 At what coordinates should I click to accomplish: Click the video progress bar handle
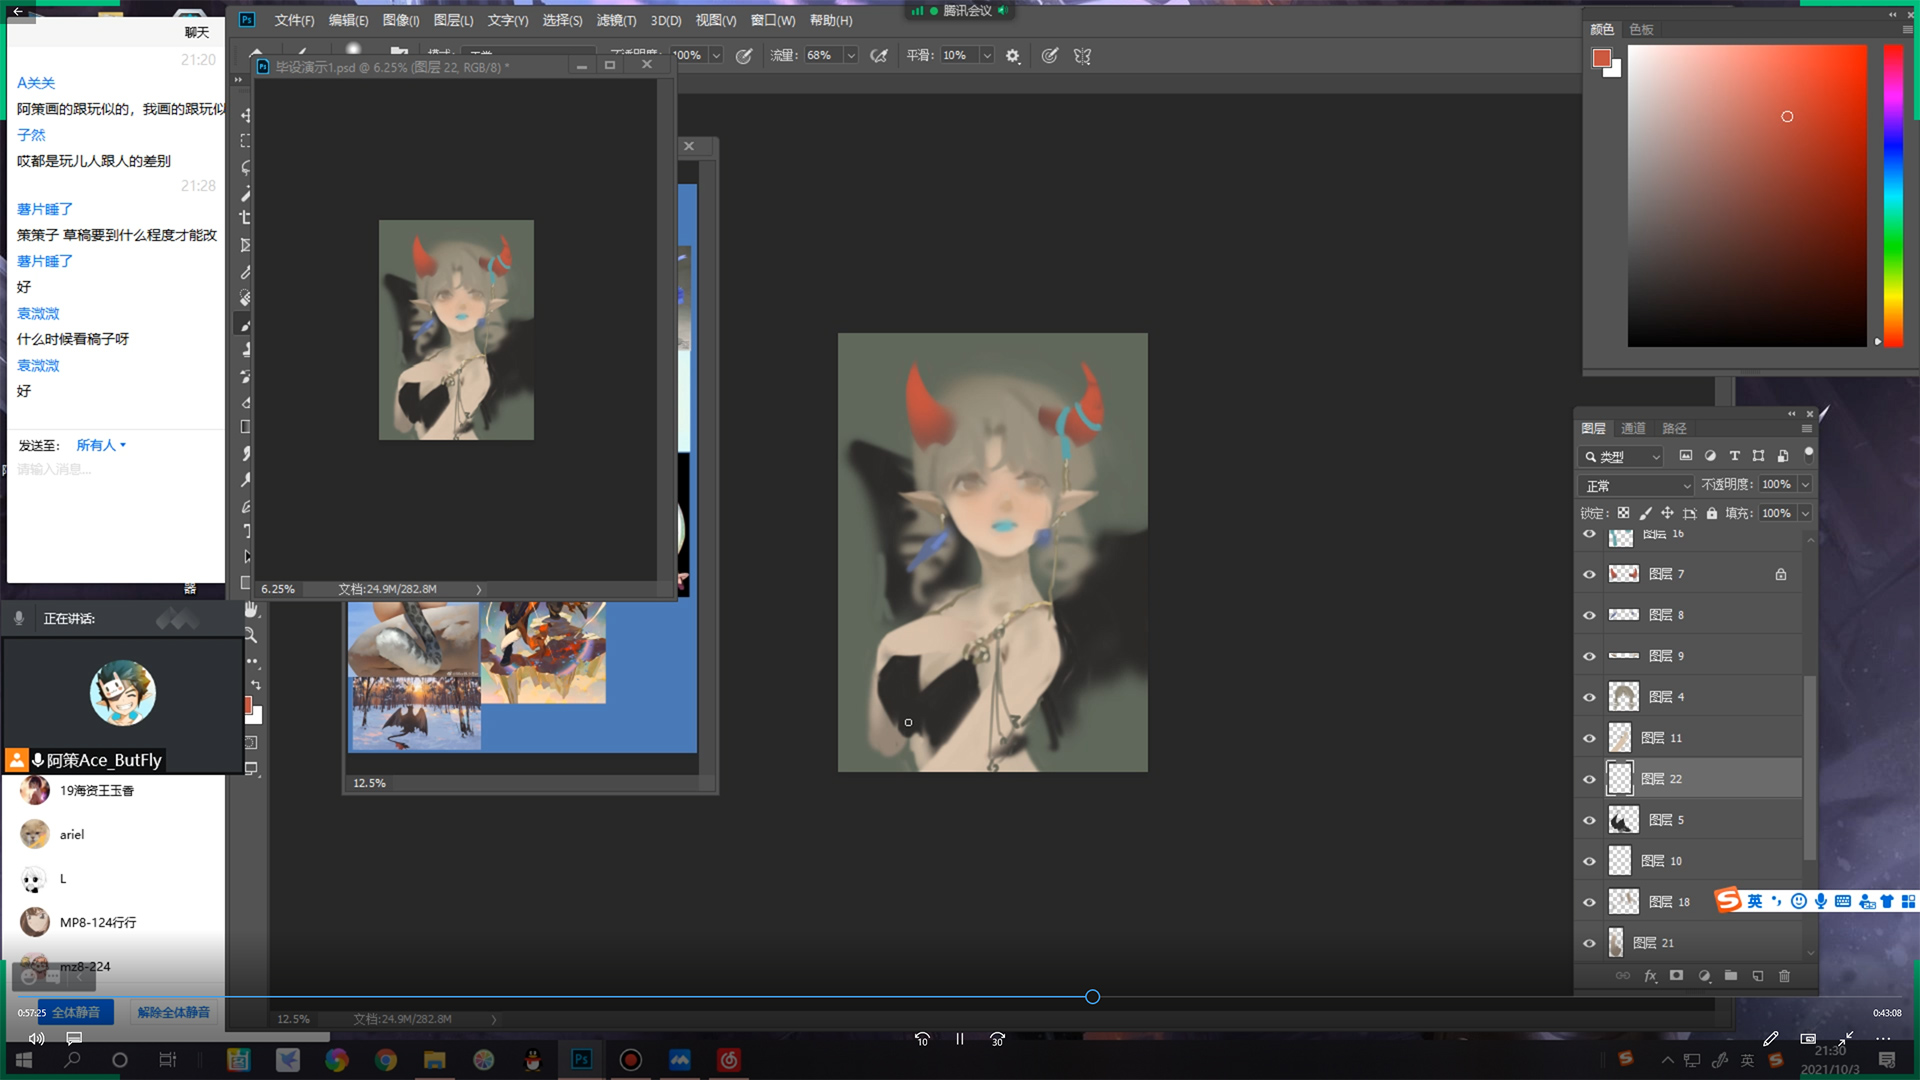pos(1092,997)
